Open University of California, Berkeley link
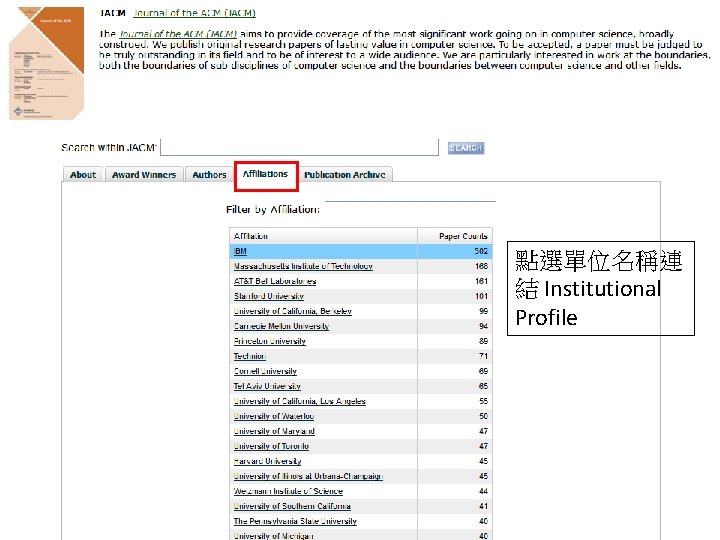Image resolution: width=720 pixels, height=540 pixels. click(x=292, y=311)
